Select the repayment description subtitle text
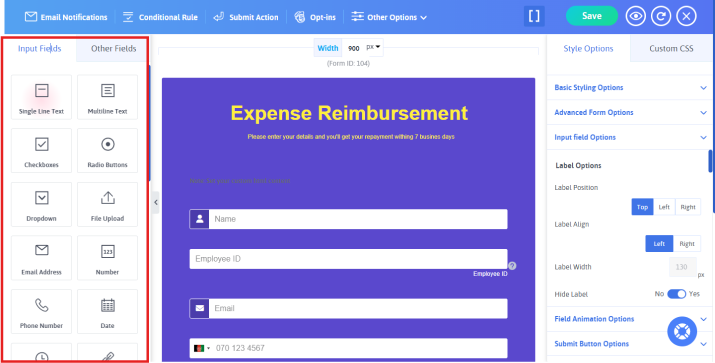Image resolution: width=715 pixels, height=363 pixels. 351,137
